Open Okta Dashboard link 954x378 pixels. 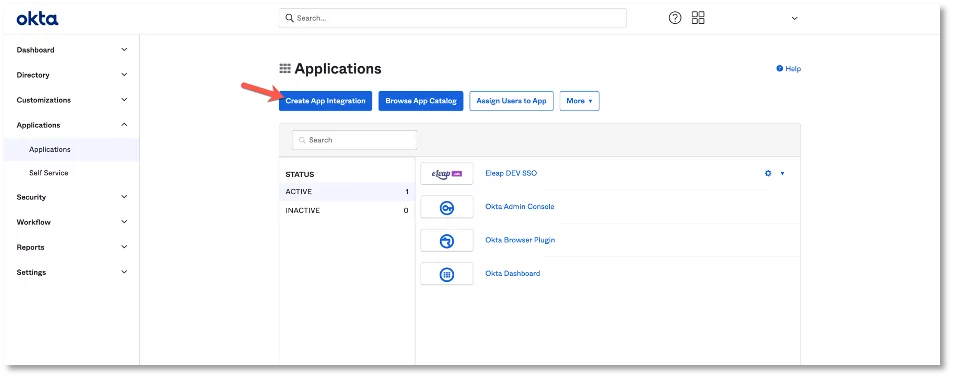tap(513, 273)
